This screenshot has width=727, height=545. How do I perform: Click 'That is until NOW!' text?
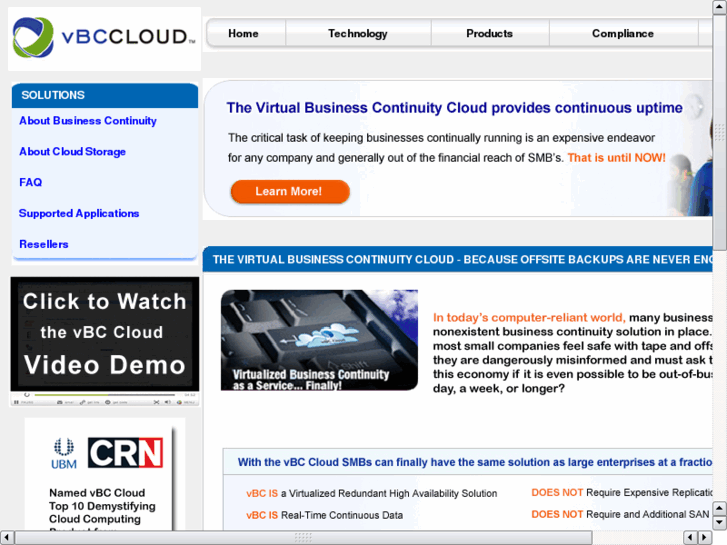coord(616,158)
